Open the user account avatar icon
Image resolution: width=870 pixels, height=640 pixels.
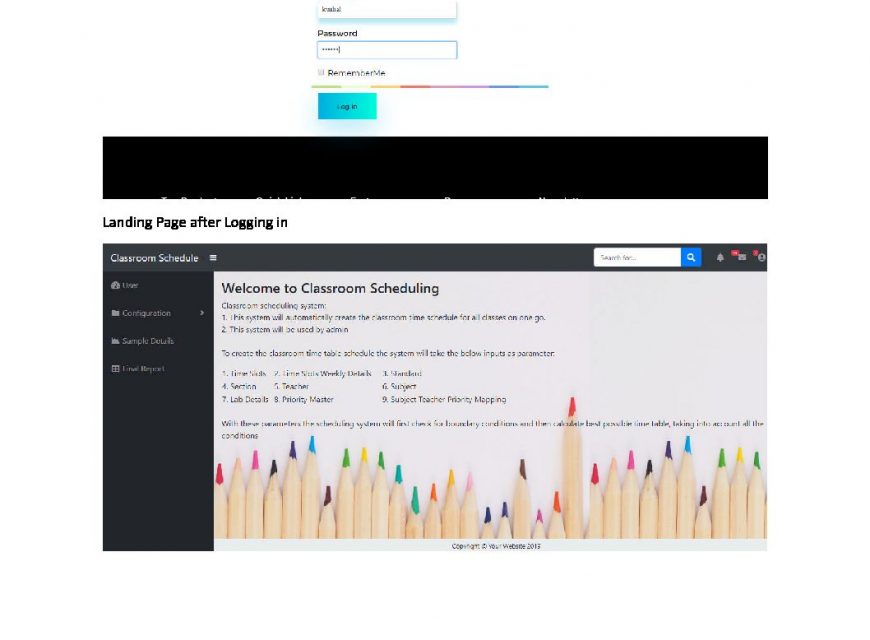[761, 258]
